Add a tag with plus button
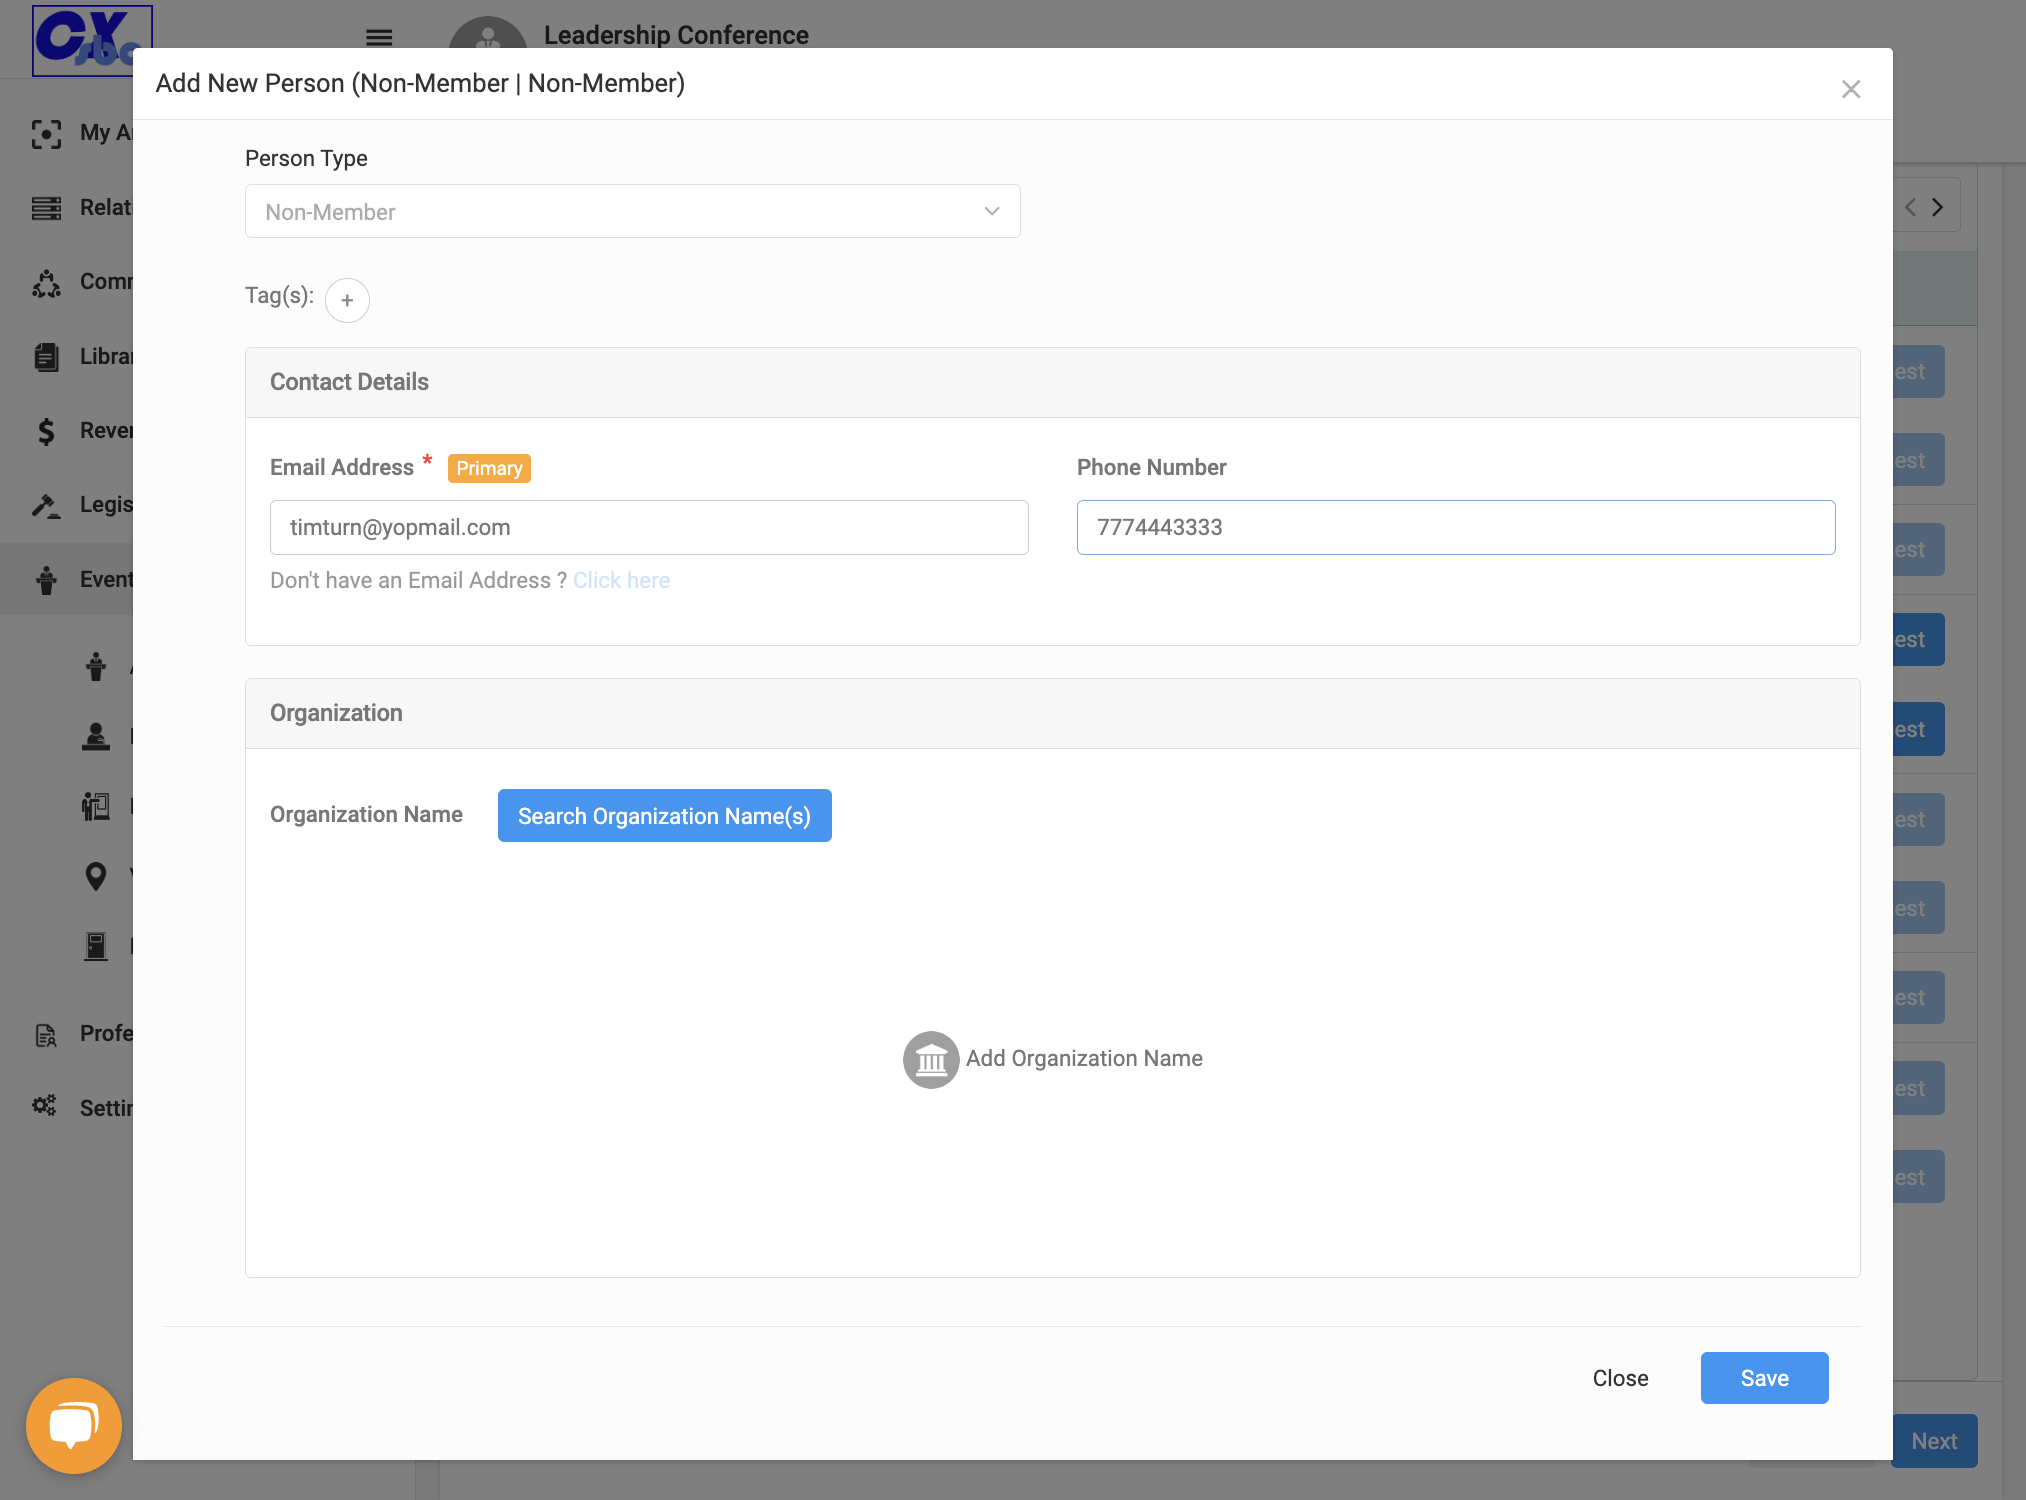Image resolution: width=2026 pixels, height=1500 pixels. click(x=347, y=300)
